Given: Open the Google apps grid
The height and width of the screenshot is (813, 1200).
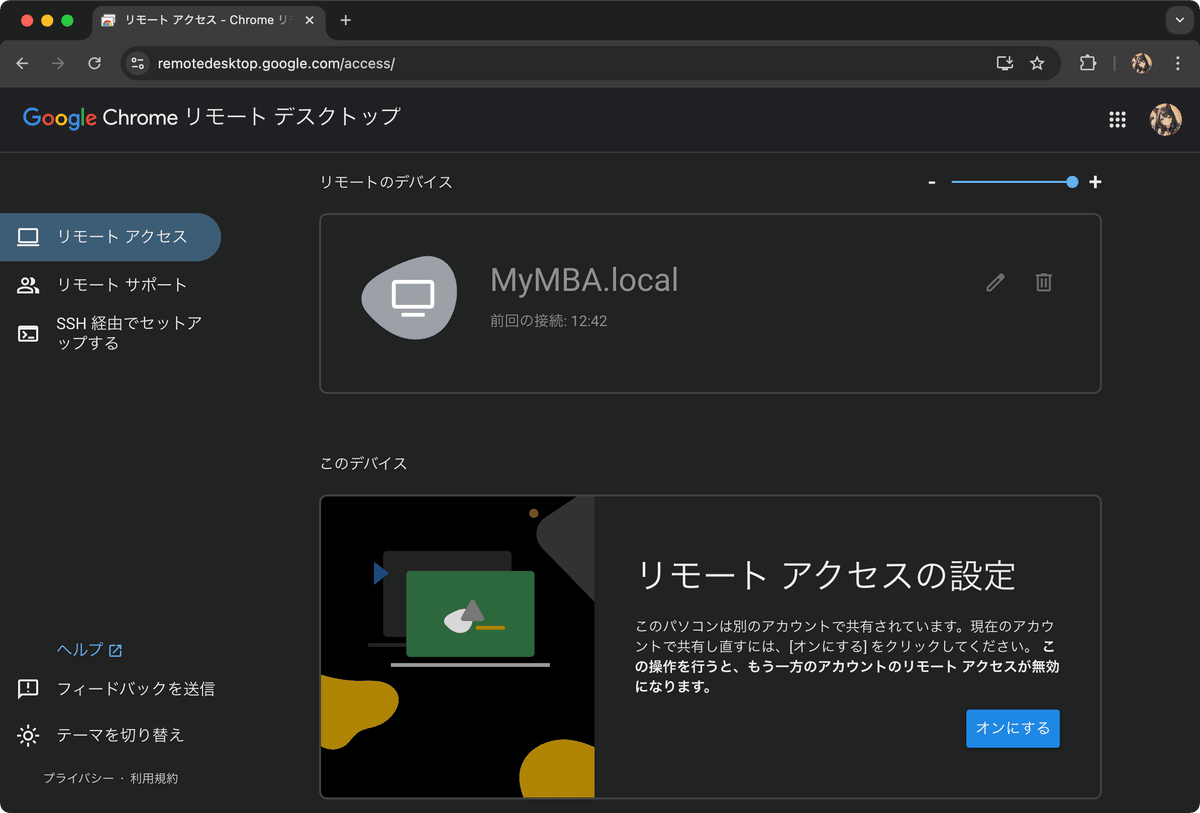Looking at the screenshot, I should pyautogui.click(x=1118, y=120).
